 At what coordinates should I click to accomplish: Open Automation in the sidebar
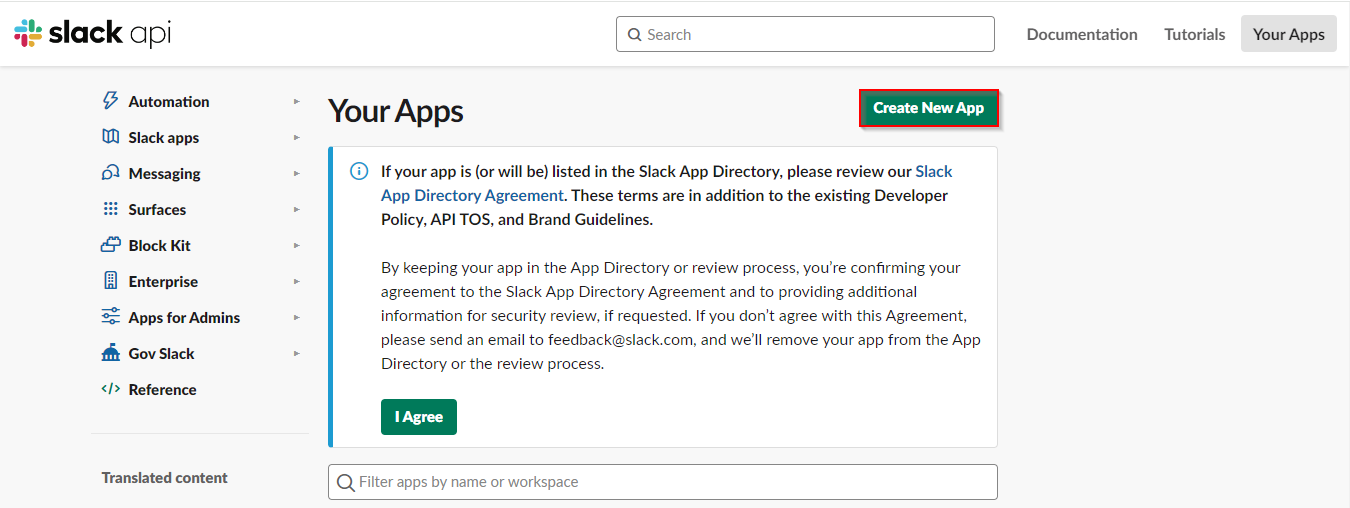[169, 101]
